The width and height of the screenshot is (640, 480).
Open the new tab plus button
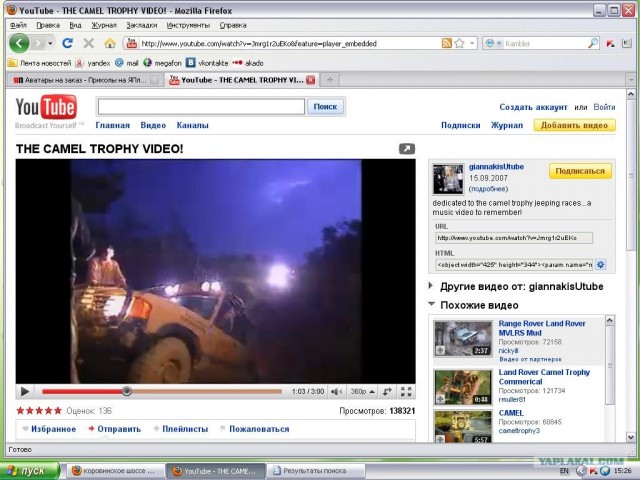coord(330,80)
